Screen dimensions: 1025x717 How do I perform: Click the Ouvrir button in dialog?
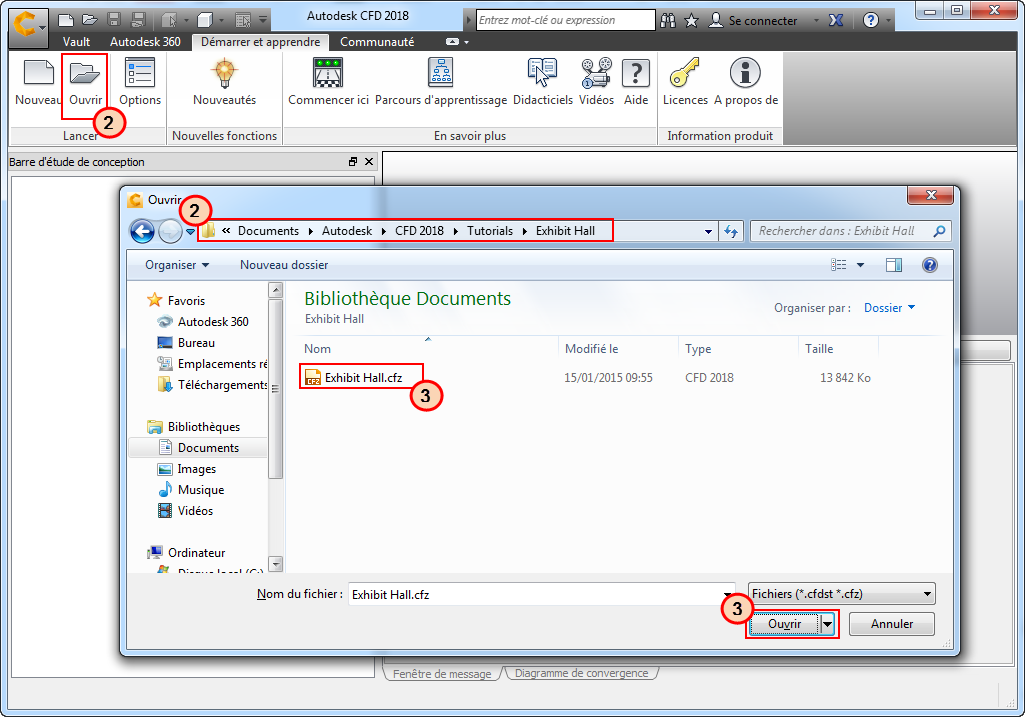click(784, 624)
